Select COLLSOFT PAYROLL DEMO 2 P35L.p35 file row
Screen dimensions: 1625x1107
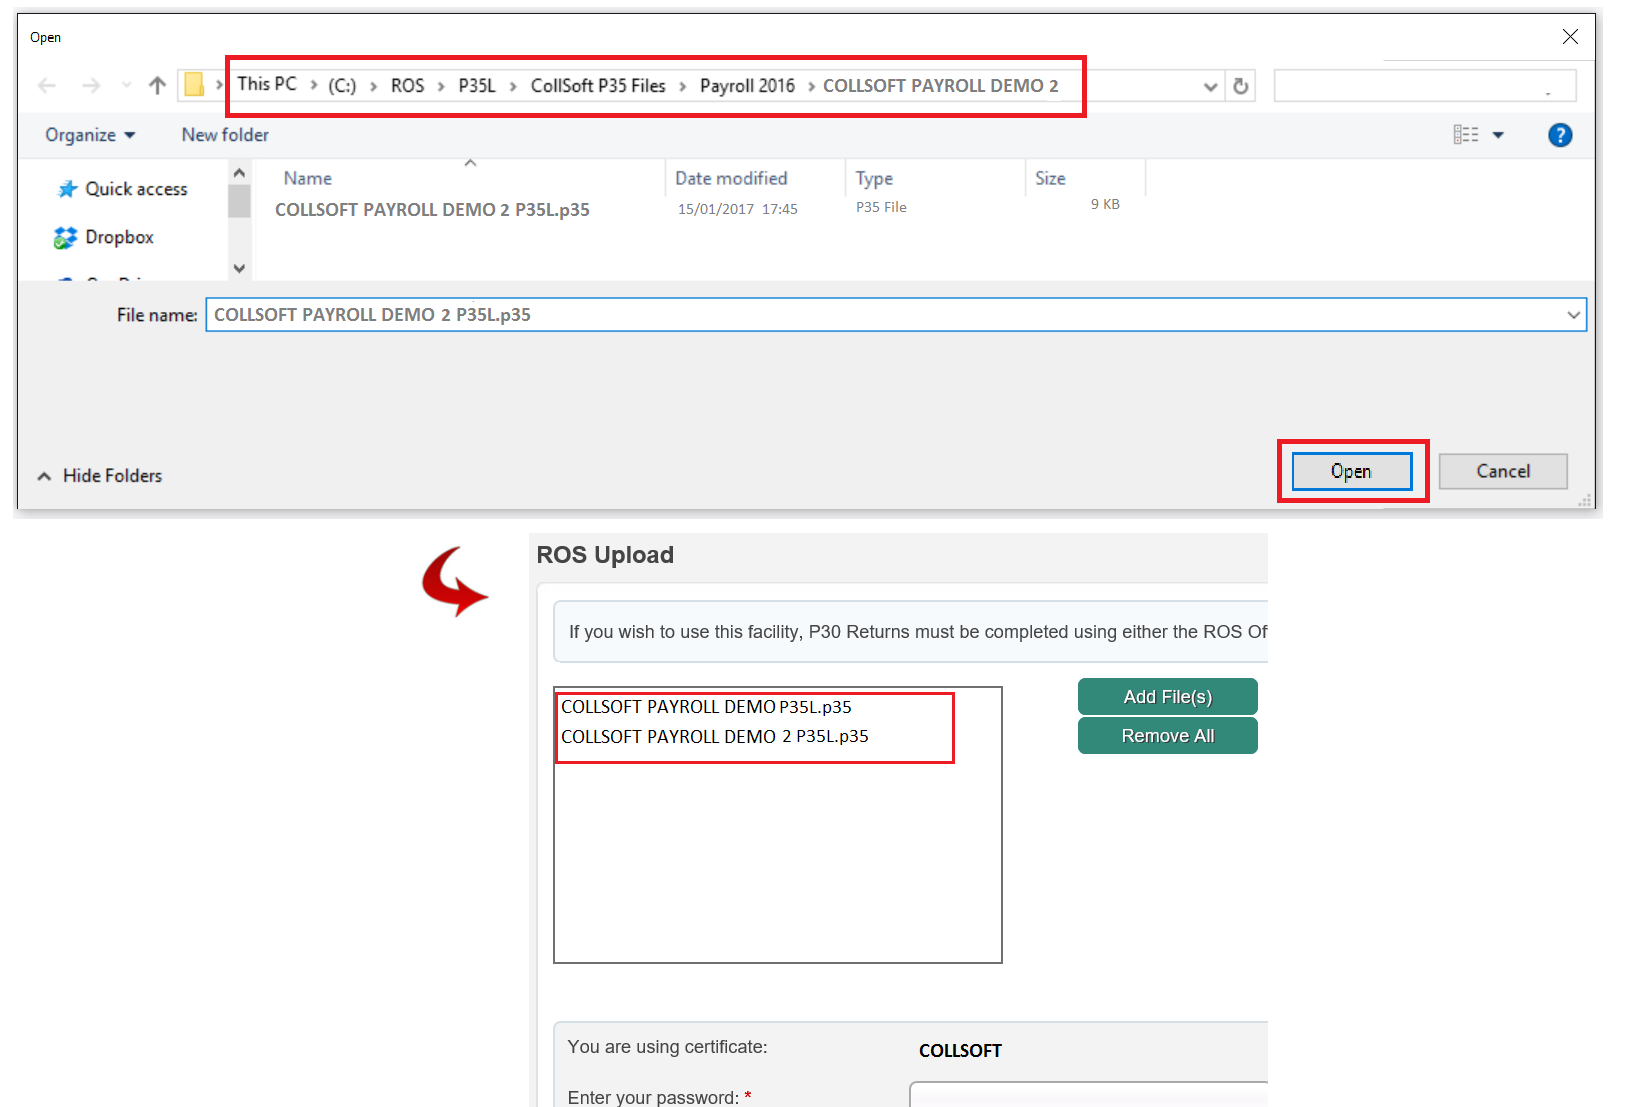(432, 210)
